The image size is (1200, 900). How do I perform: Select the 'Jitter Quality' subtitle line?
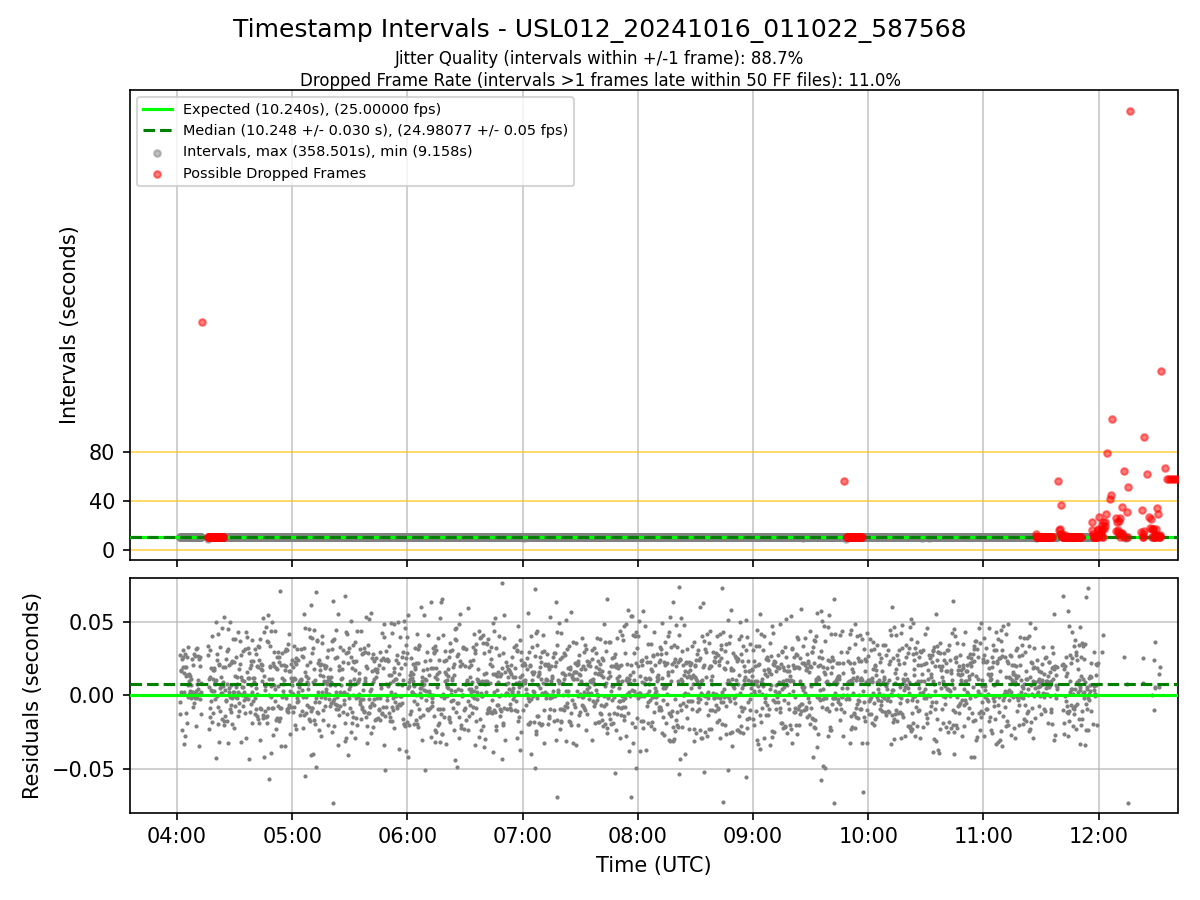pos(599,59)
